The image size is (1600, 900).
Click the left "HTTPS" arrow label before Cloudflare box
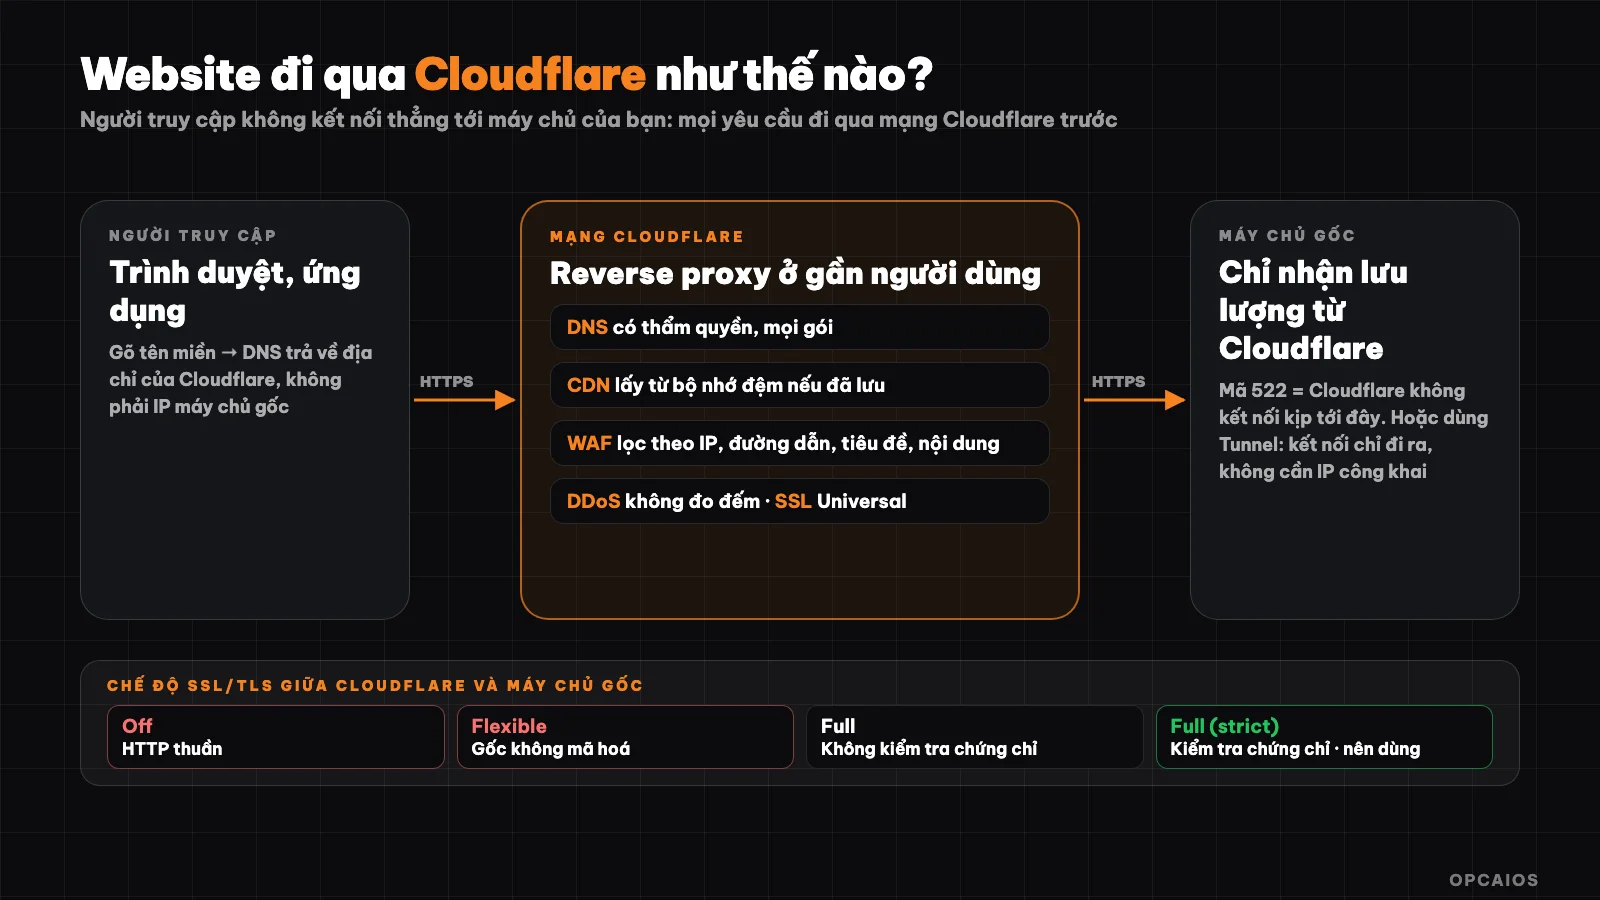tap(446, 381)
